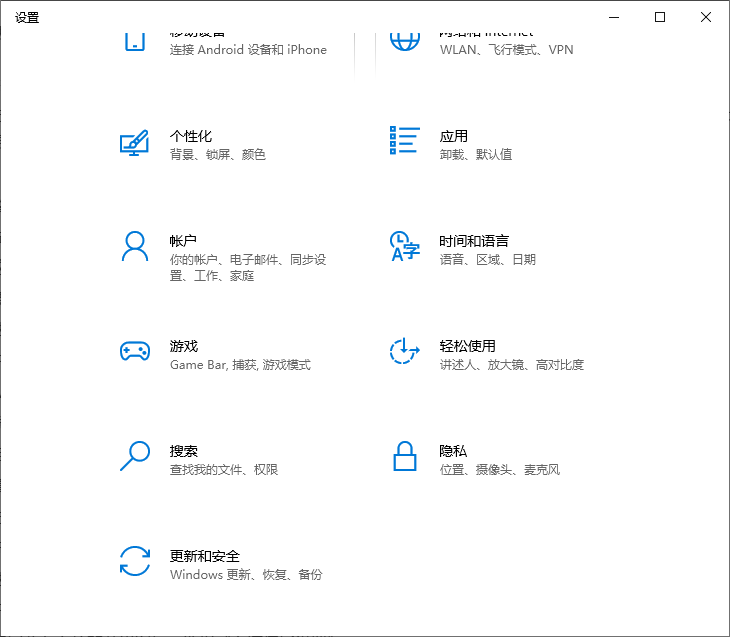Open the 个性化 paintbrush monitor icon

point(135,143)
